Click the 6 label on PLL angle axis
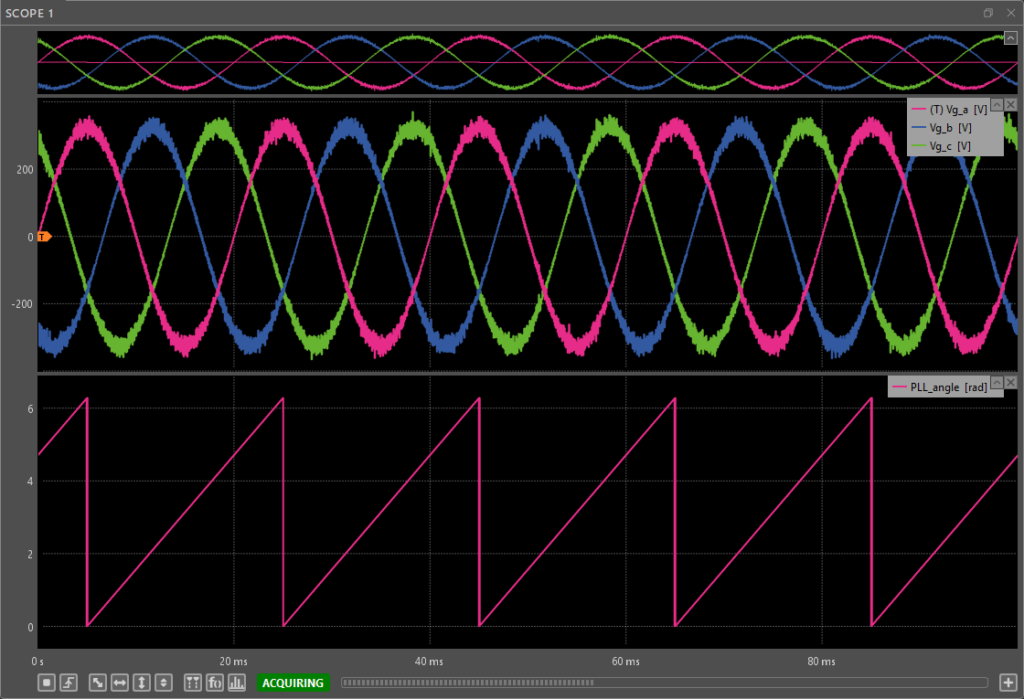This screenshot has width=1024, height=699. [x=31, y=409]
